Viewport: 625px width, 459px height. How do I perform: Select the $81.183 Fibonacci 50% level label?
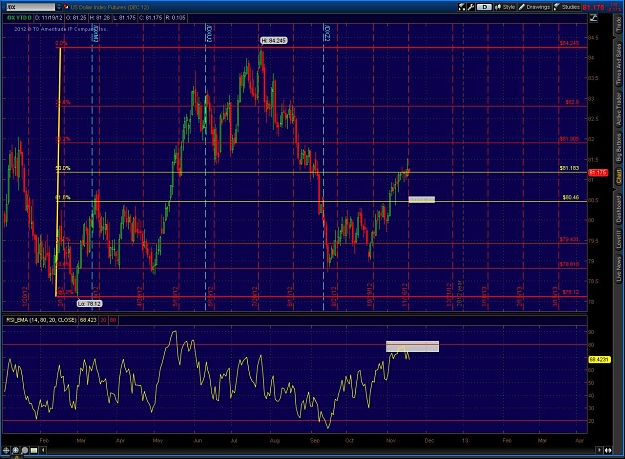[569, 168]
